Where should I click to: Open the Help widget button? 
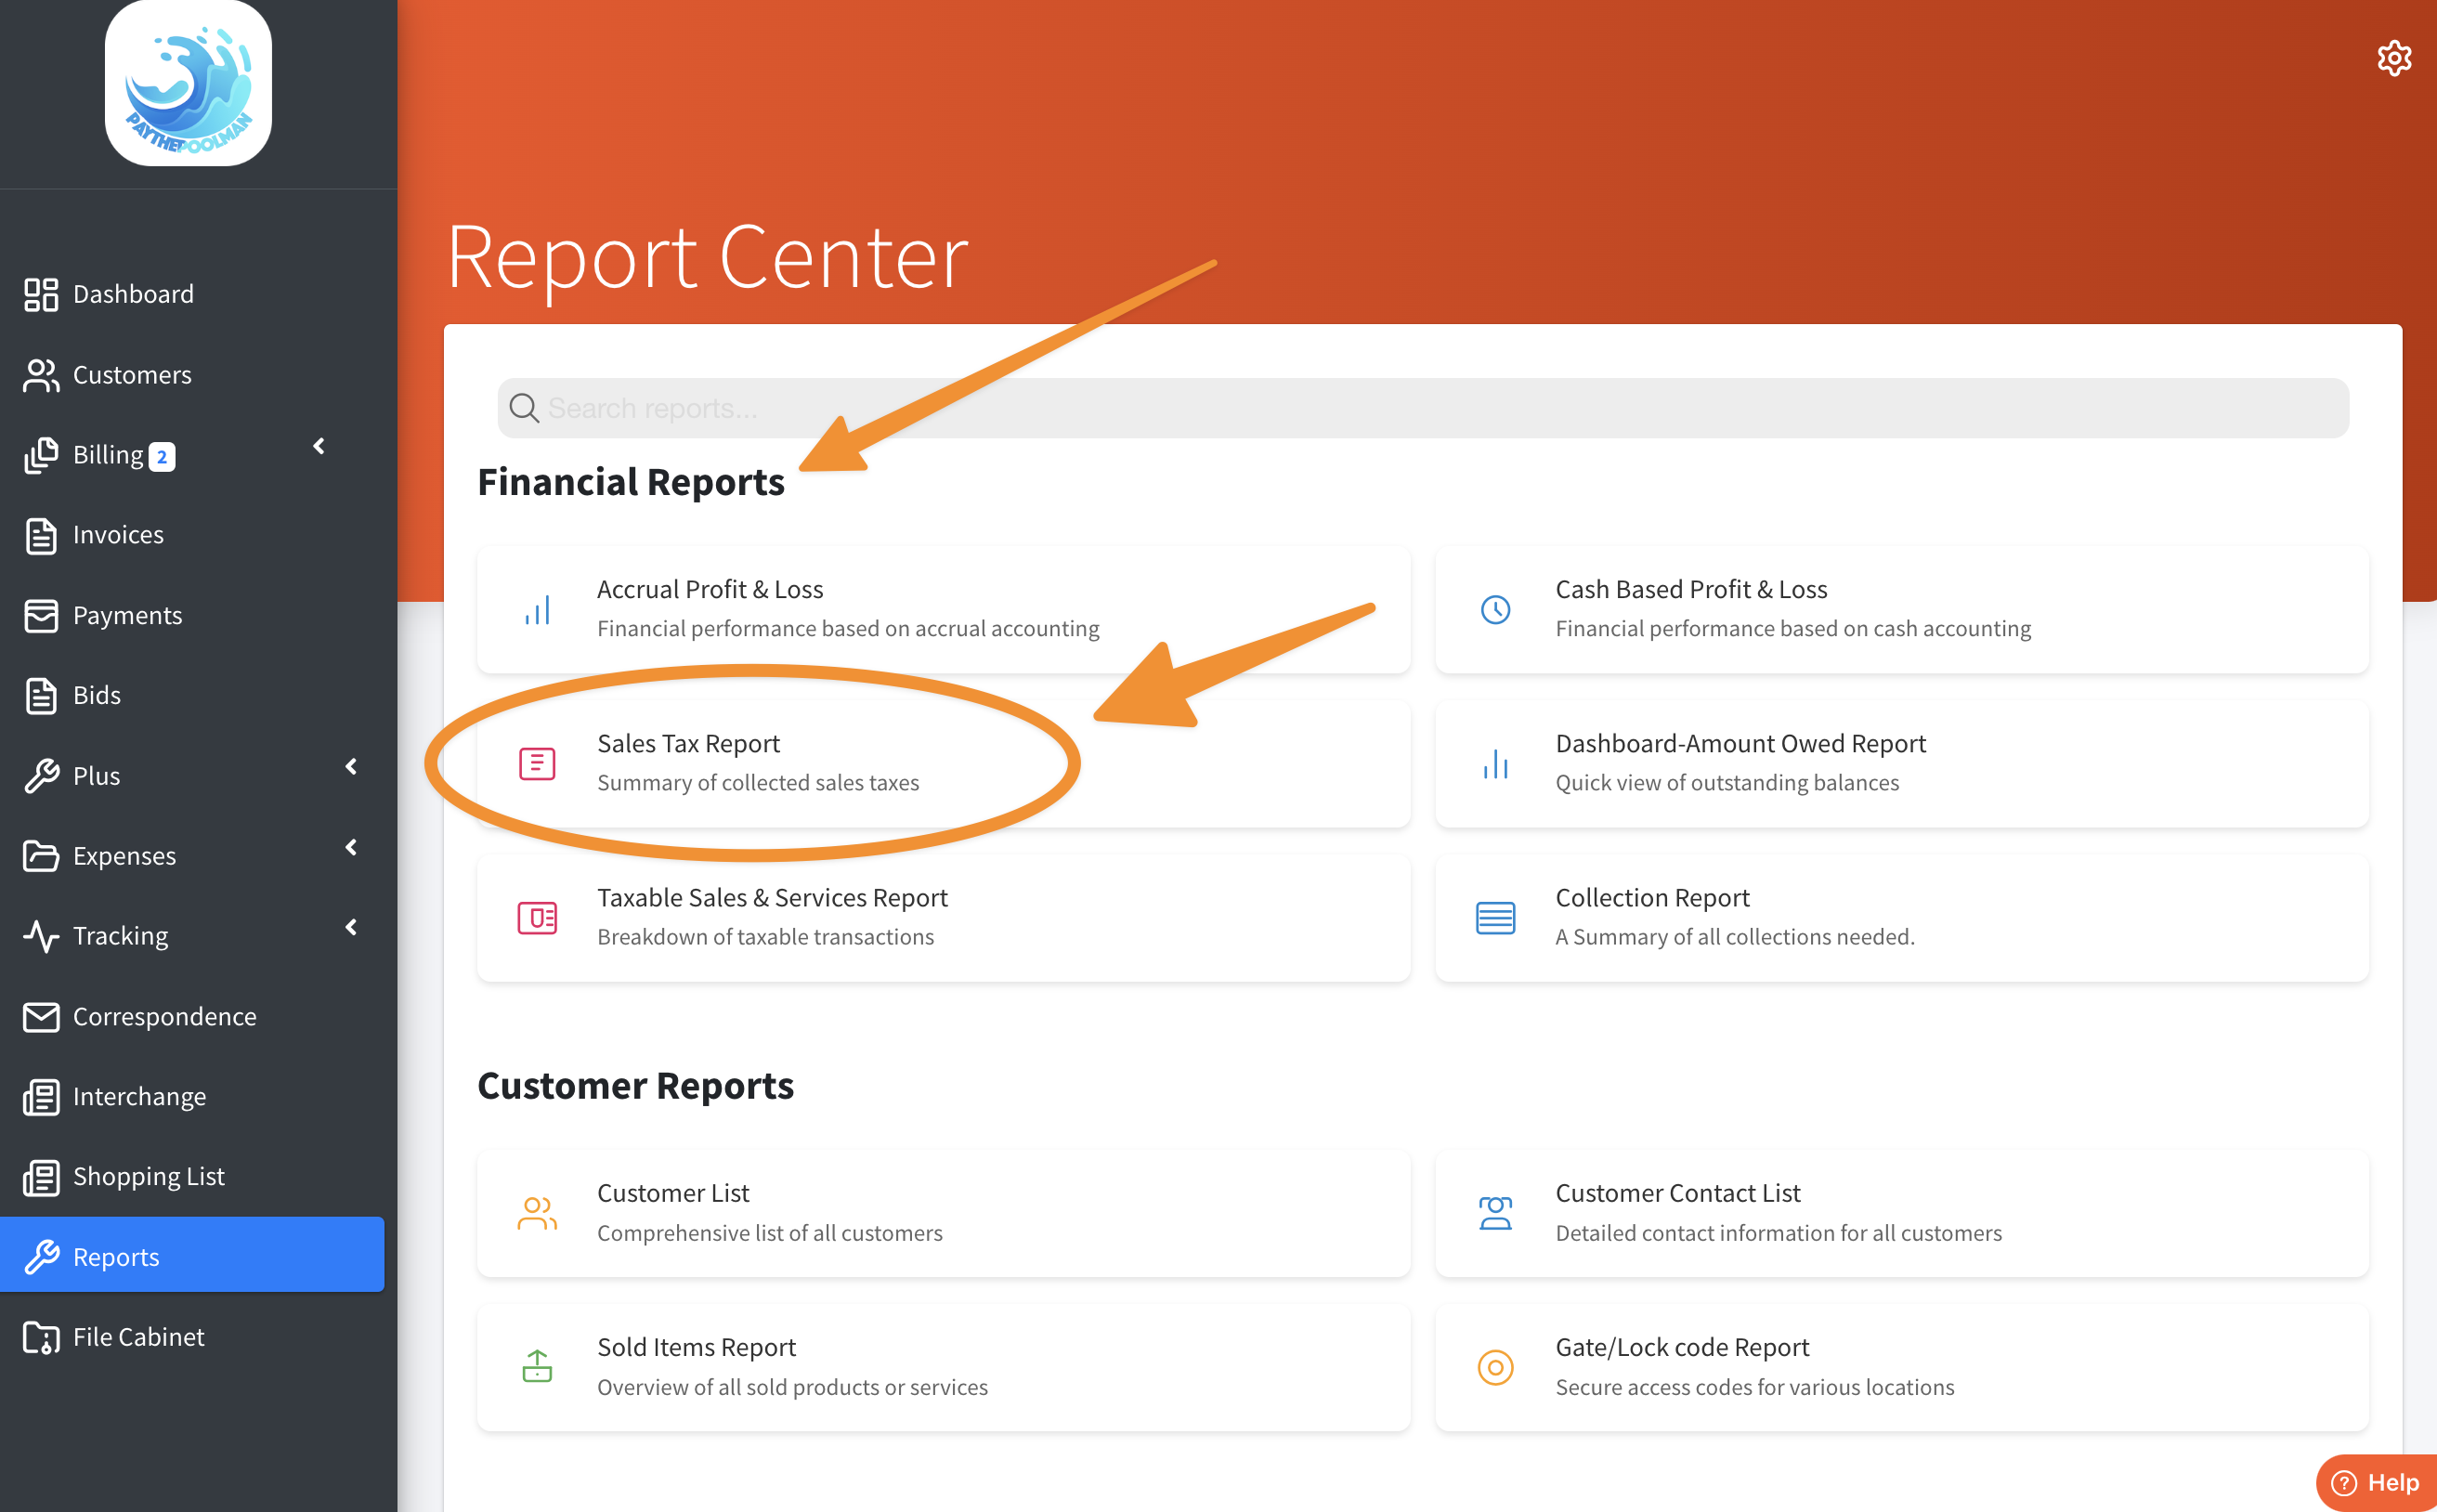point(2376,1482)
